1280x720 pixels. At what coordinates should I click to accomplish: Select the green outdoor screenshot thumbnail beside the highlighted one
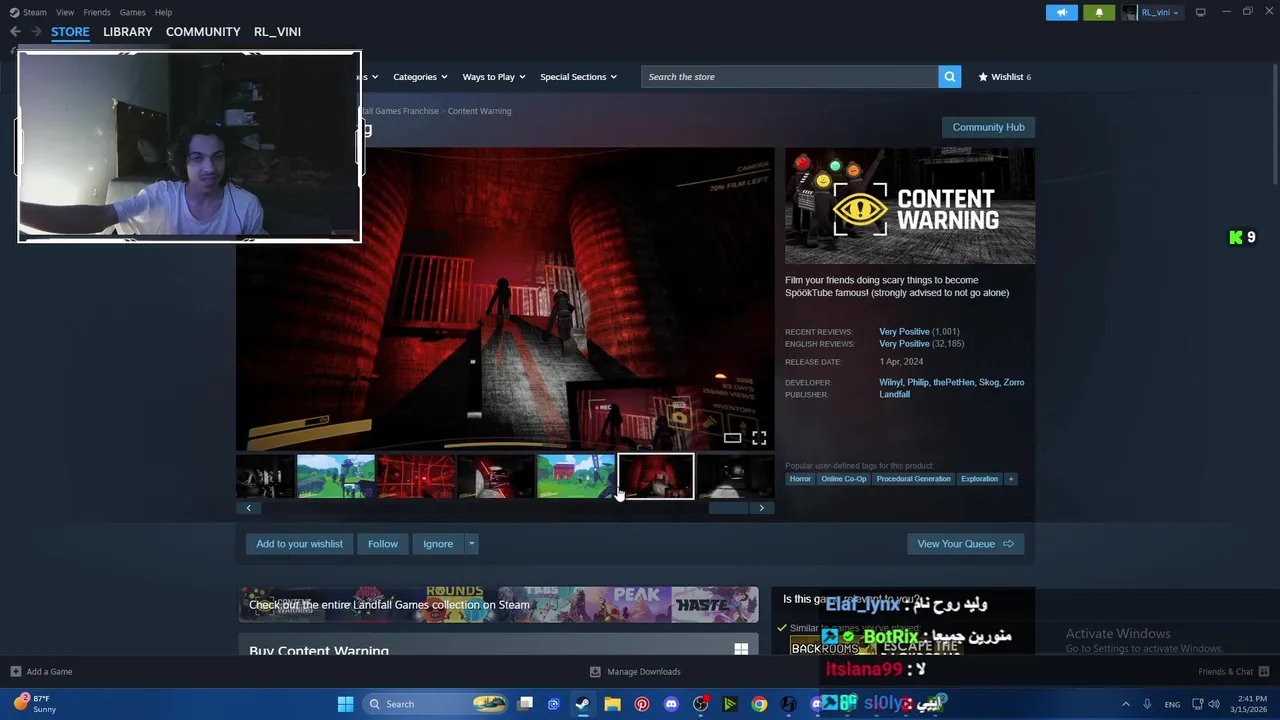576,476
